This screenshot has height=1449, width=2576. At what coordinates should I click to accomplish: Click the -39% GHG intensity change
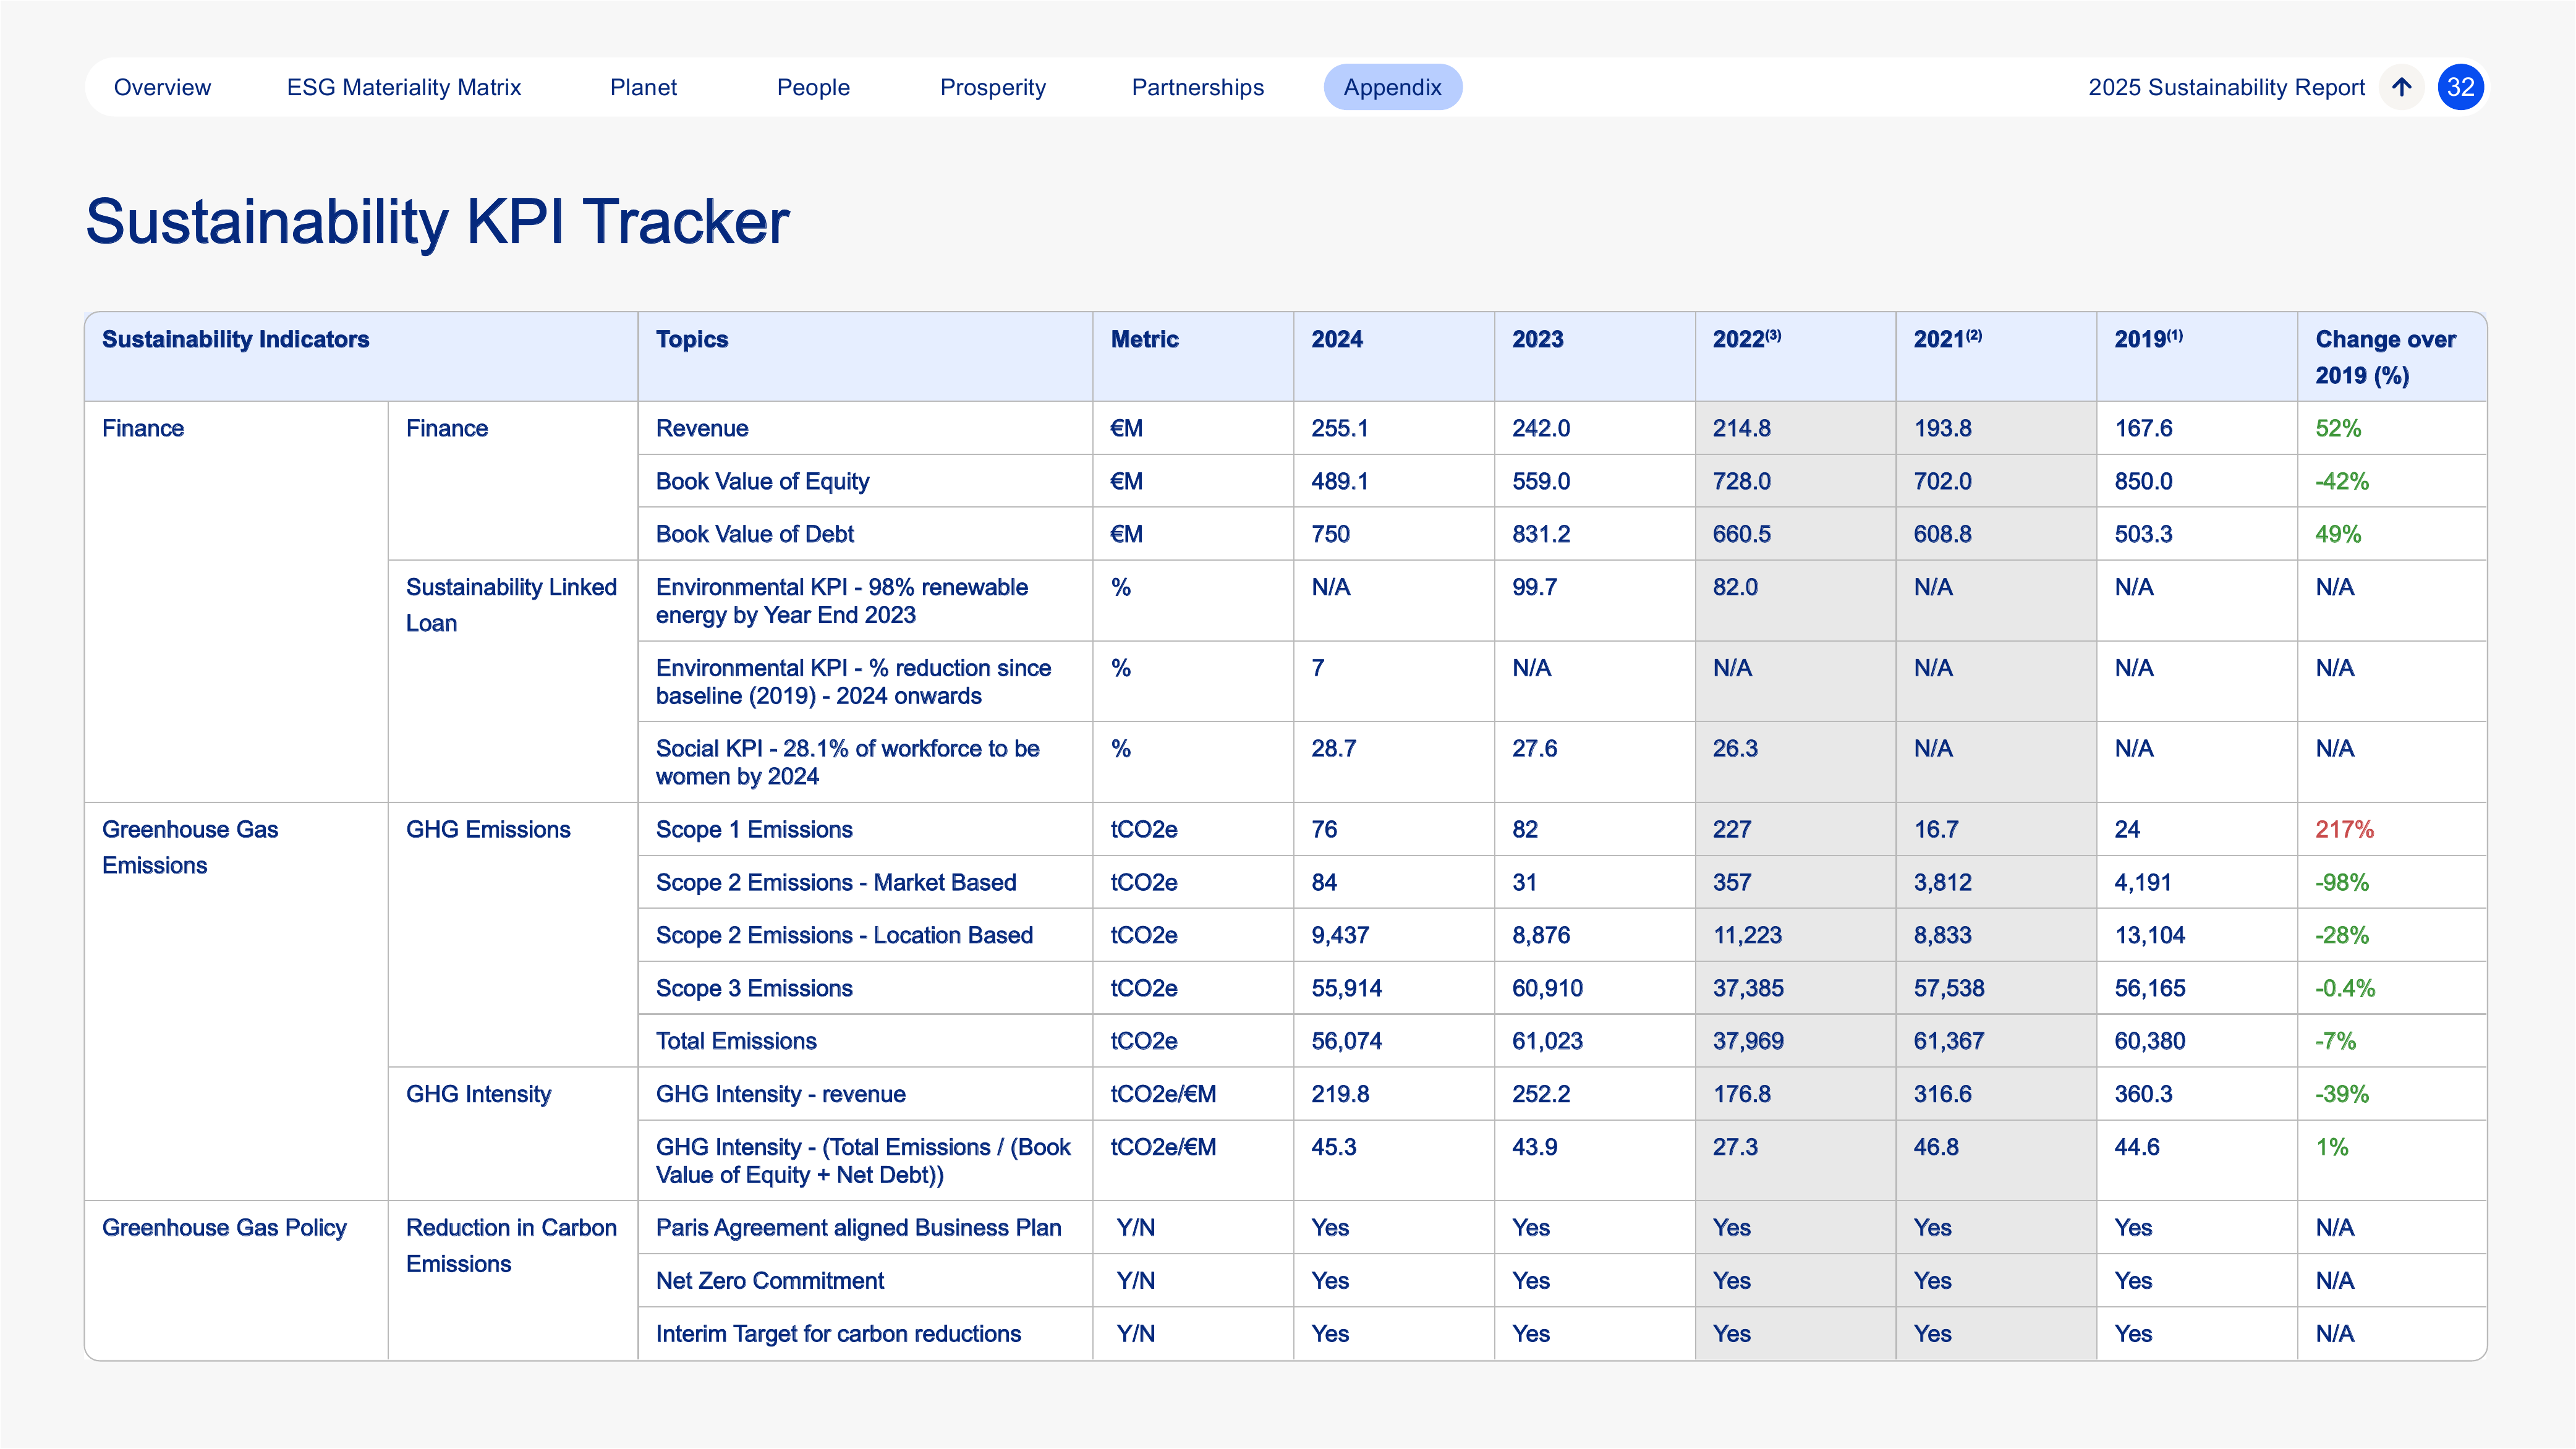click(2342, 1094)
